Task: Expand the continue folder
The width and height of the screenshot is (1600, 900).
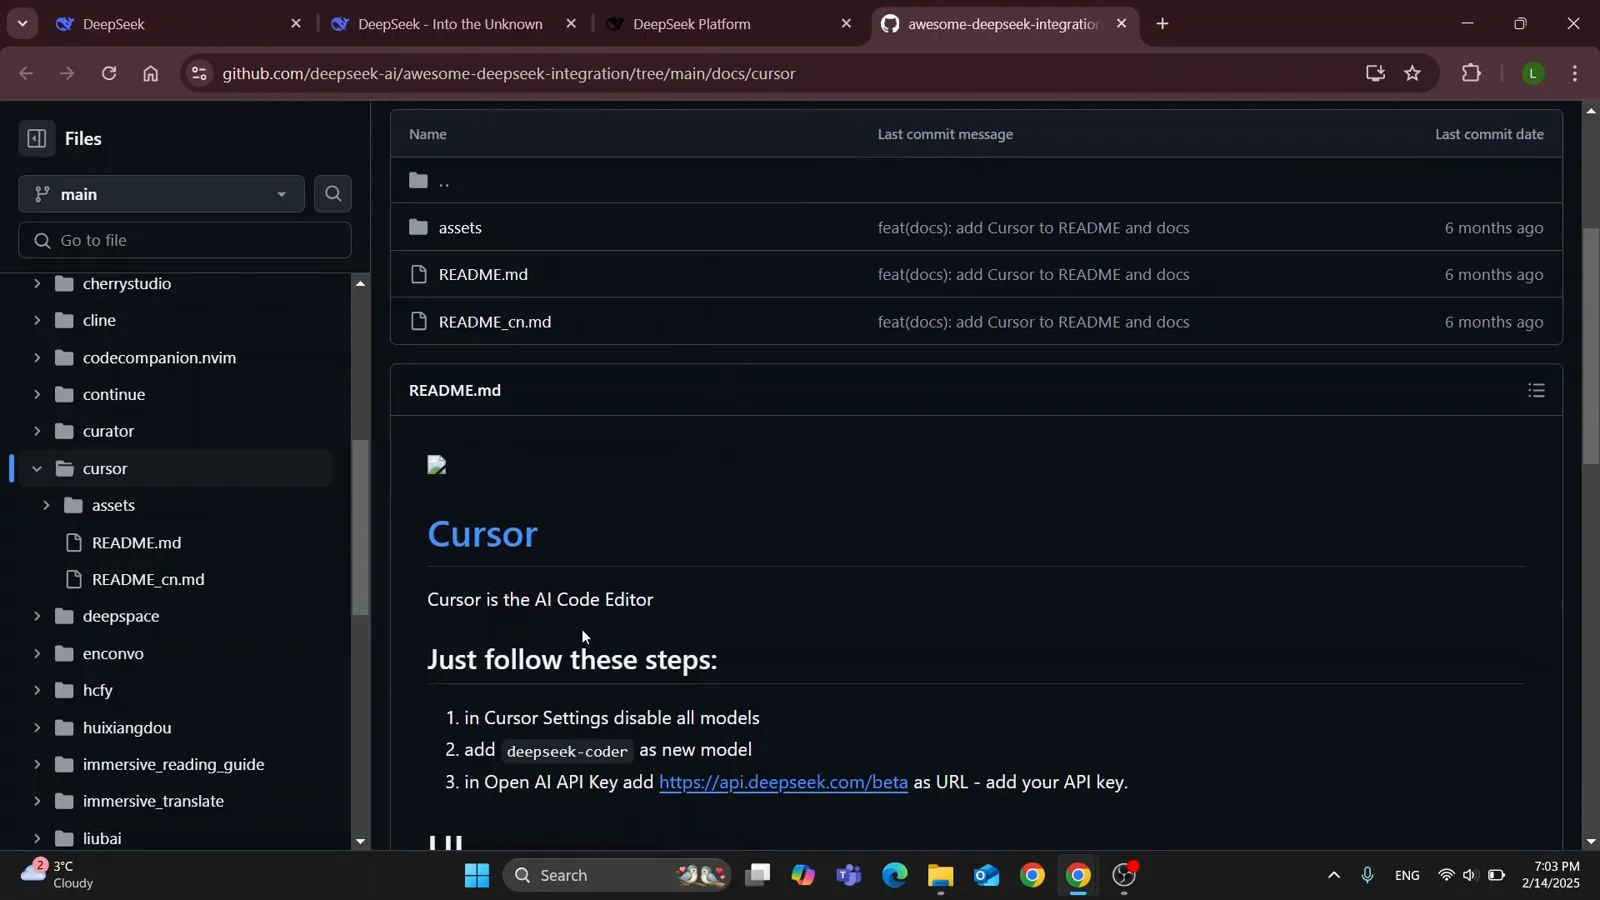Action: click(37, 395)
